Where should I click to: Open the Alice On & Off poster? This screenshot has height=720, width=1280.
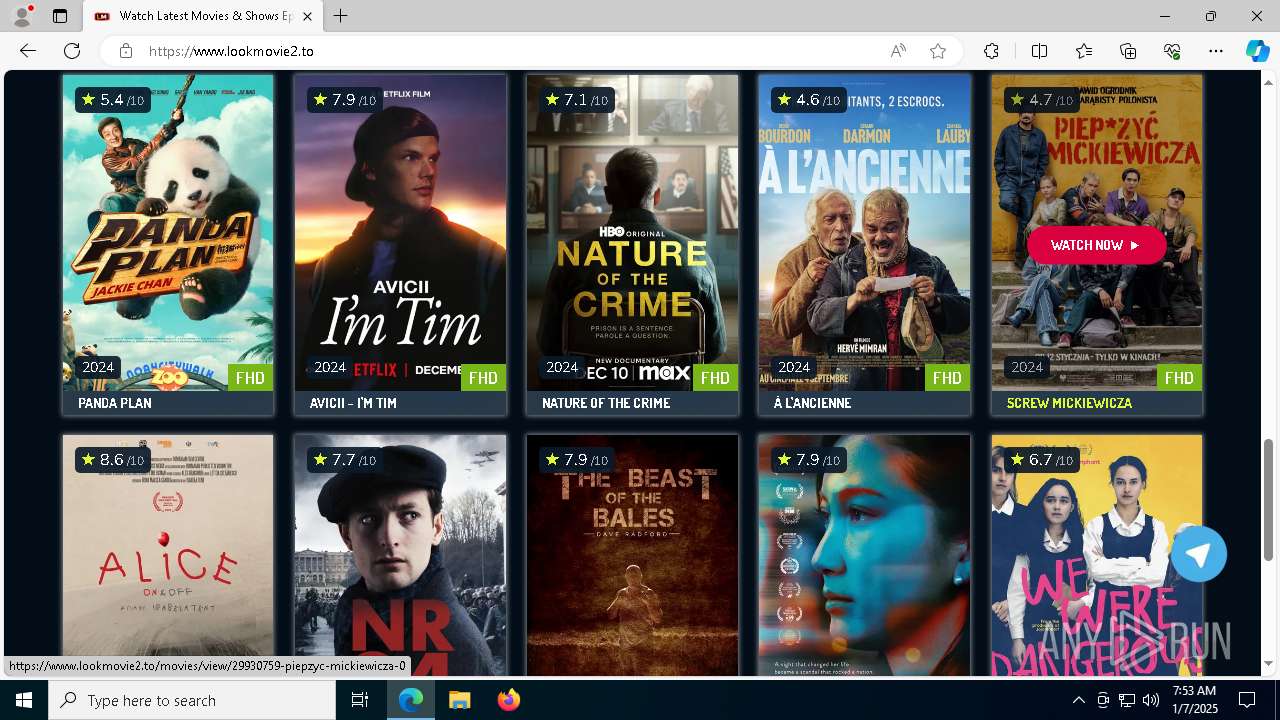click(168, 555)
